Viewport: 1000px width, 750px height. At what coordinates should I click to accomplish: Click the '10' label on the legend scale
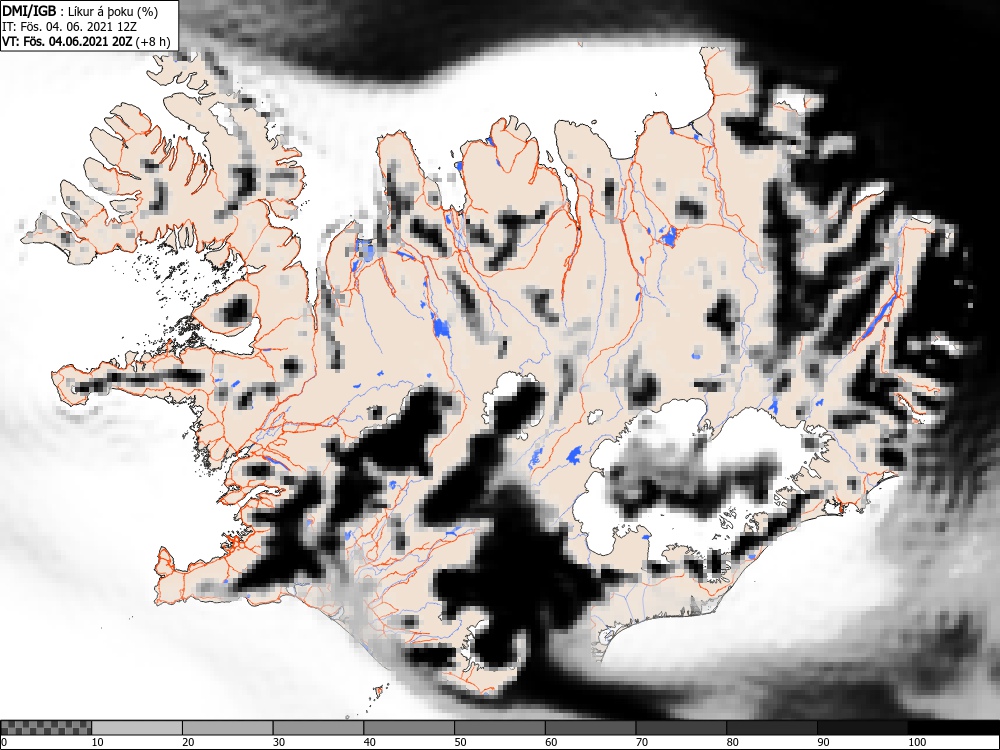pyautogui.click(x=98, y=742)
